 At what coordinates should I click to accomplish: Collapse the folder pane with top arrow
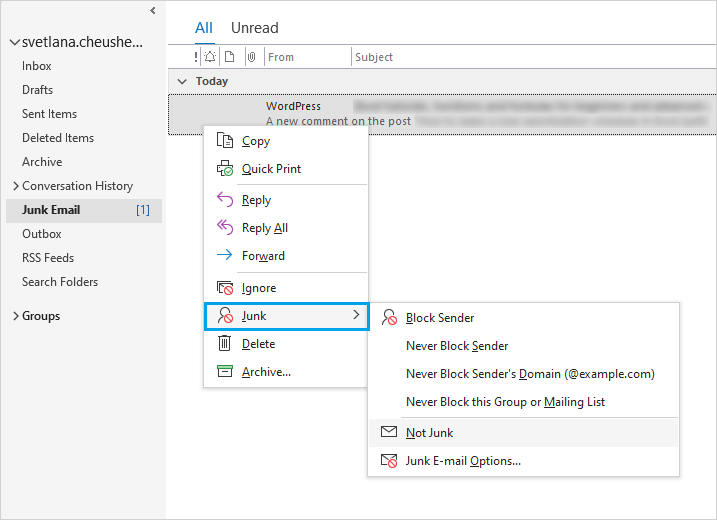(x=152, y=10)
